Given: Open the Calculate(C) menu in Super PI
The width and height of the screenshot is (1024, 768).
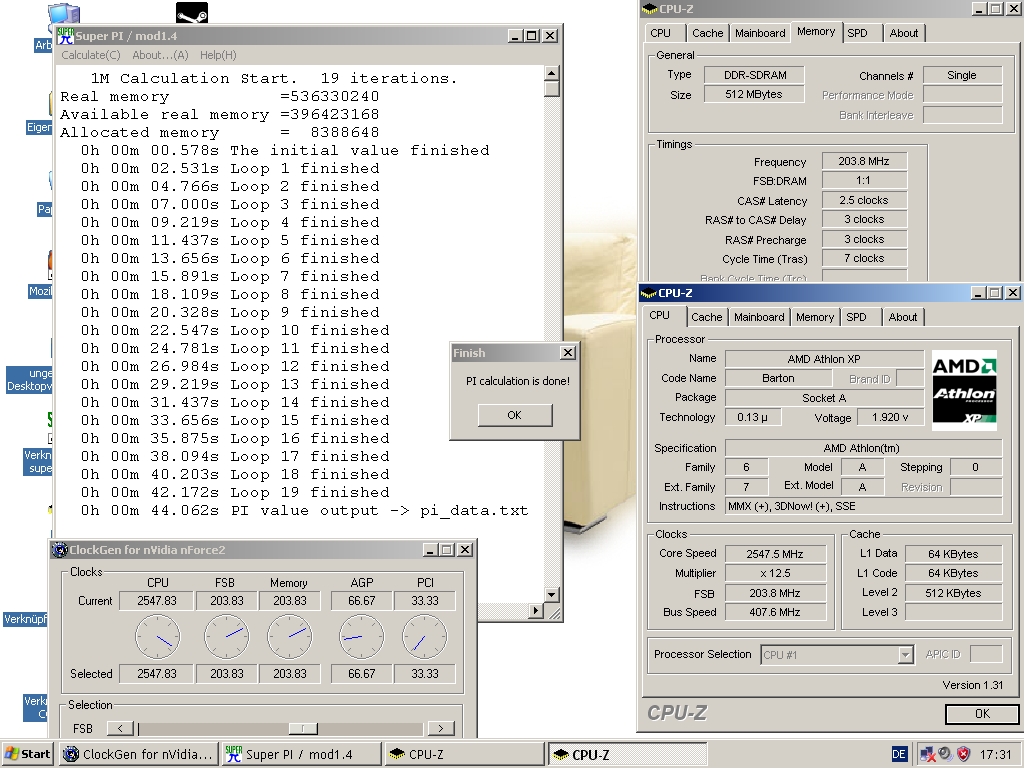Looking at the screenshot, I should point(91,56).
